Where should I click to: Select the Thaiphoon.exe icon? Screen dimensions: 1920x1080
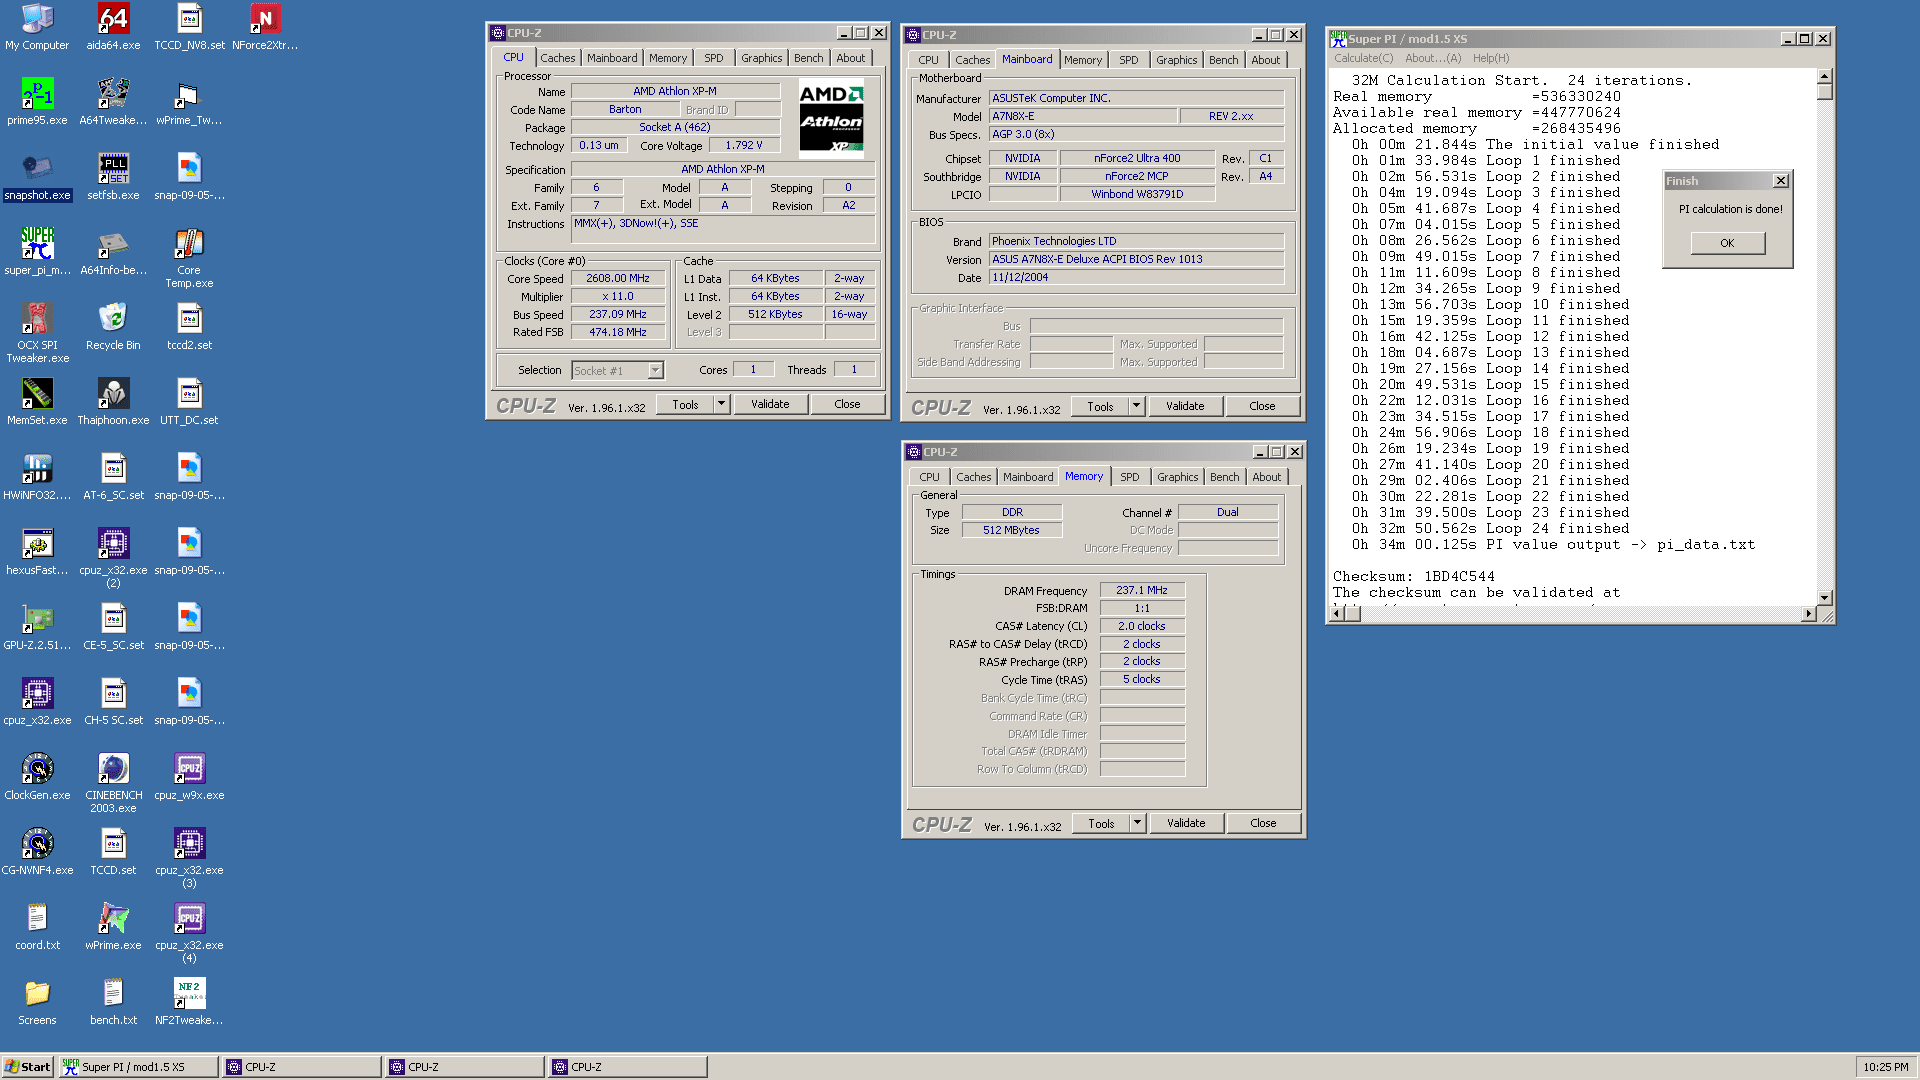(113, 402)
